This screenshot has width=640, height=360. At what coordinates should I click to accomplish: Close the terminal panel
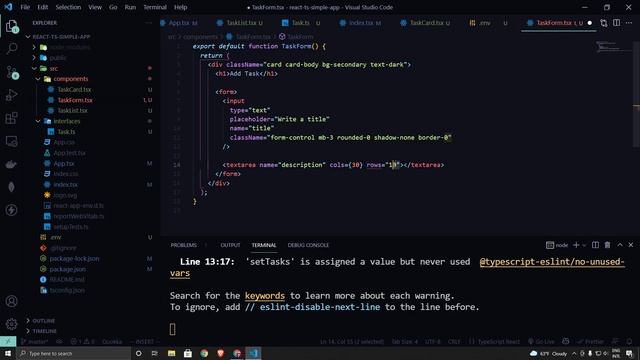click(631, 245)
